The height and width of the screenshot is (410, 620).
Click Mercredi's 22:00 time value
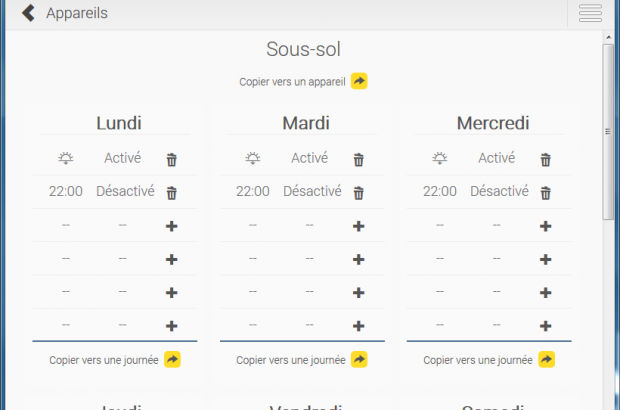coord(438,191)
